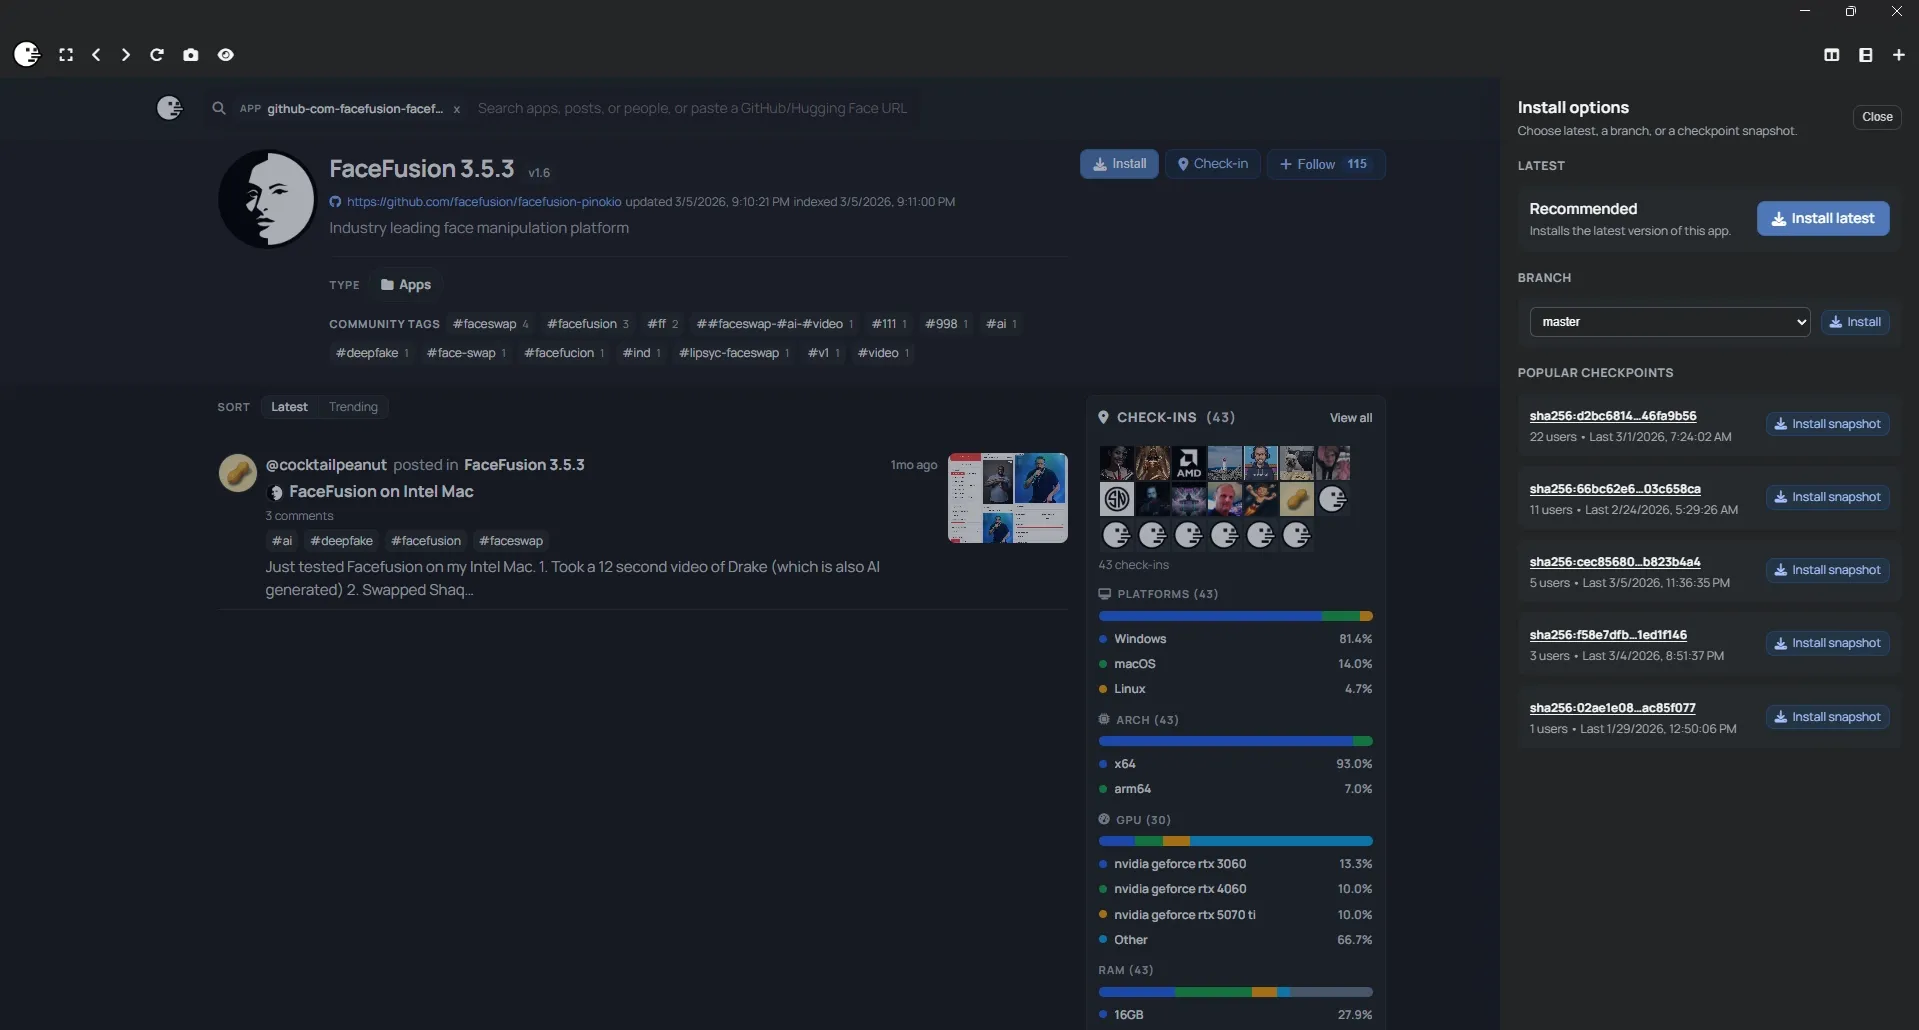1919x1030 pixels.
Task: Install snapshot for sha256:66bc62e6
Action: [1827, 497]
